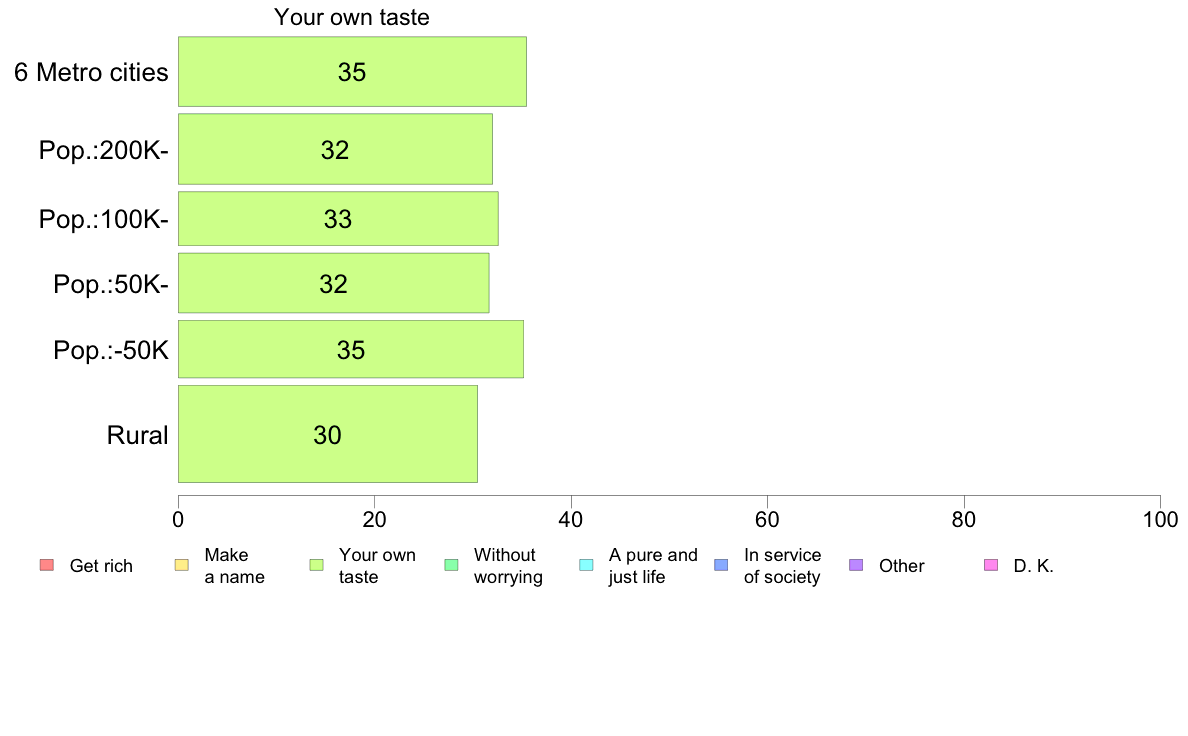Viewport: 1188px width, 736px height.
Task: Click the 6 Metro cities label
Action: click(91, 73)
